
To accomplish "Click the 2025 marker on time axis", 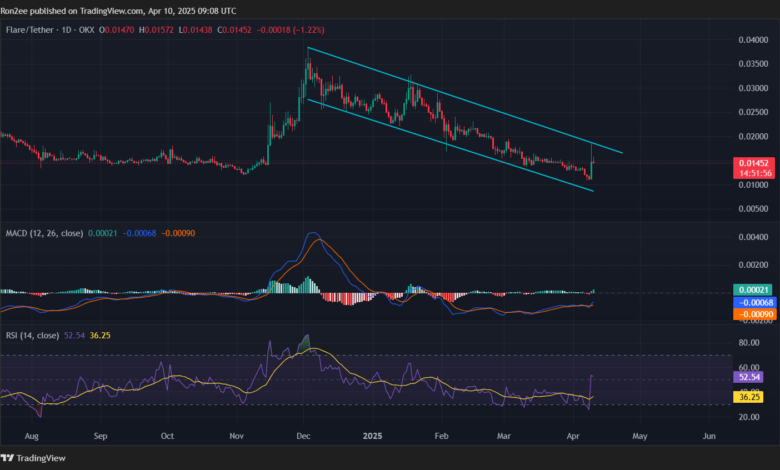I will 372,437.
